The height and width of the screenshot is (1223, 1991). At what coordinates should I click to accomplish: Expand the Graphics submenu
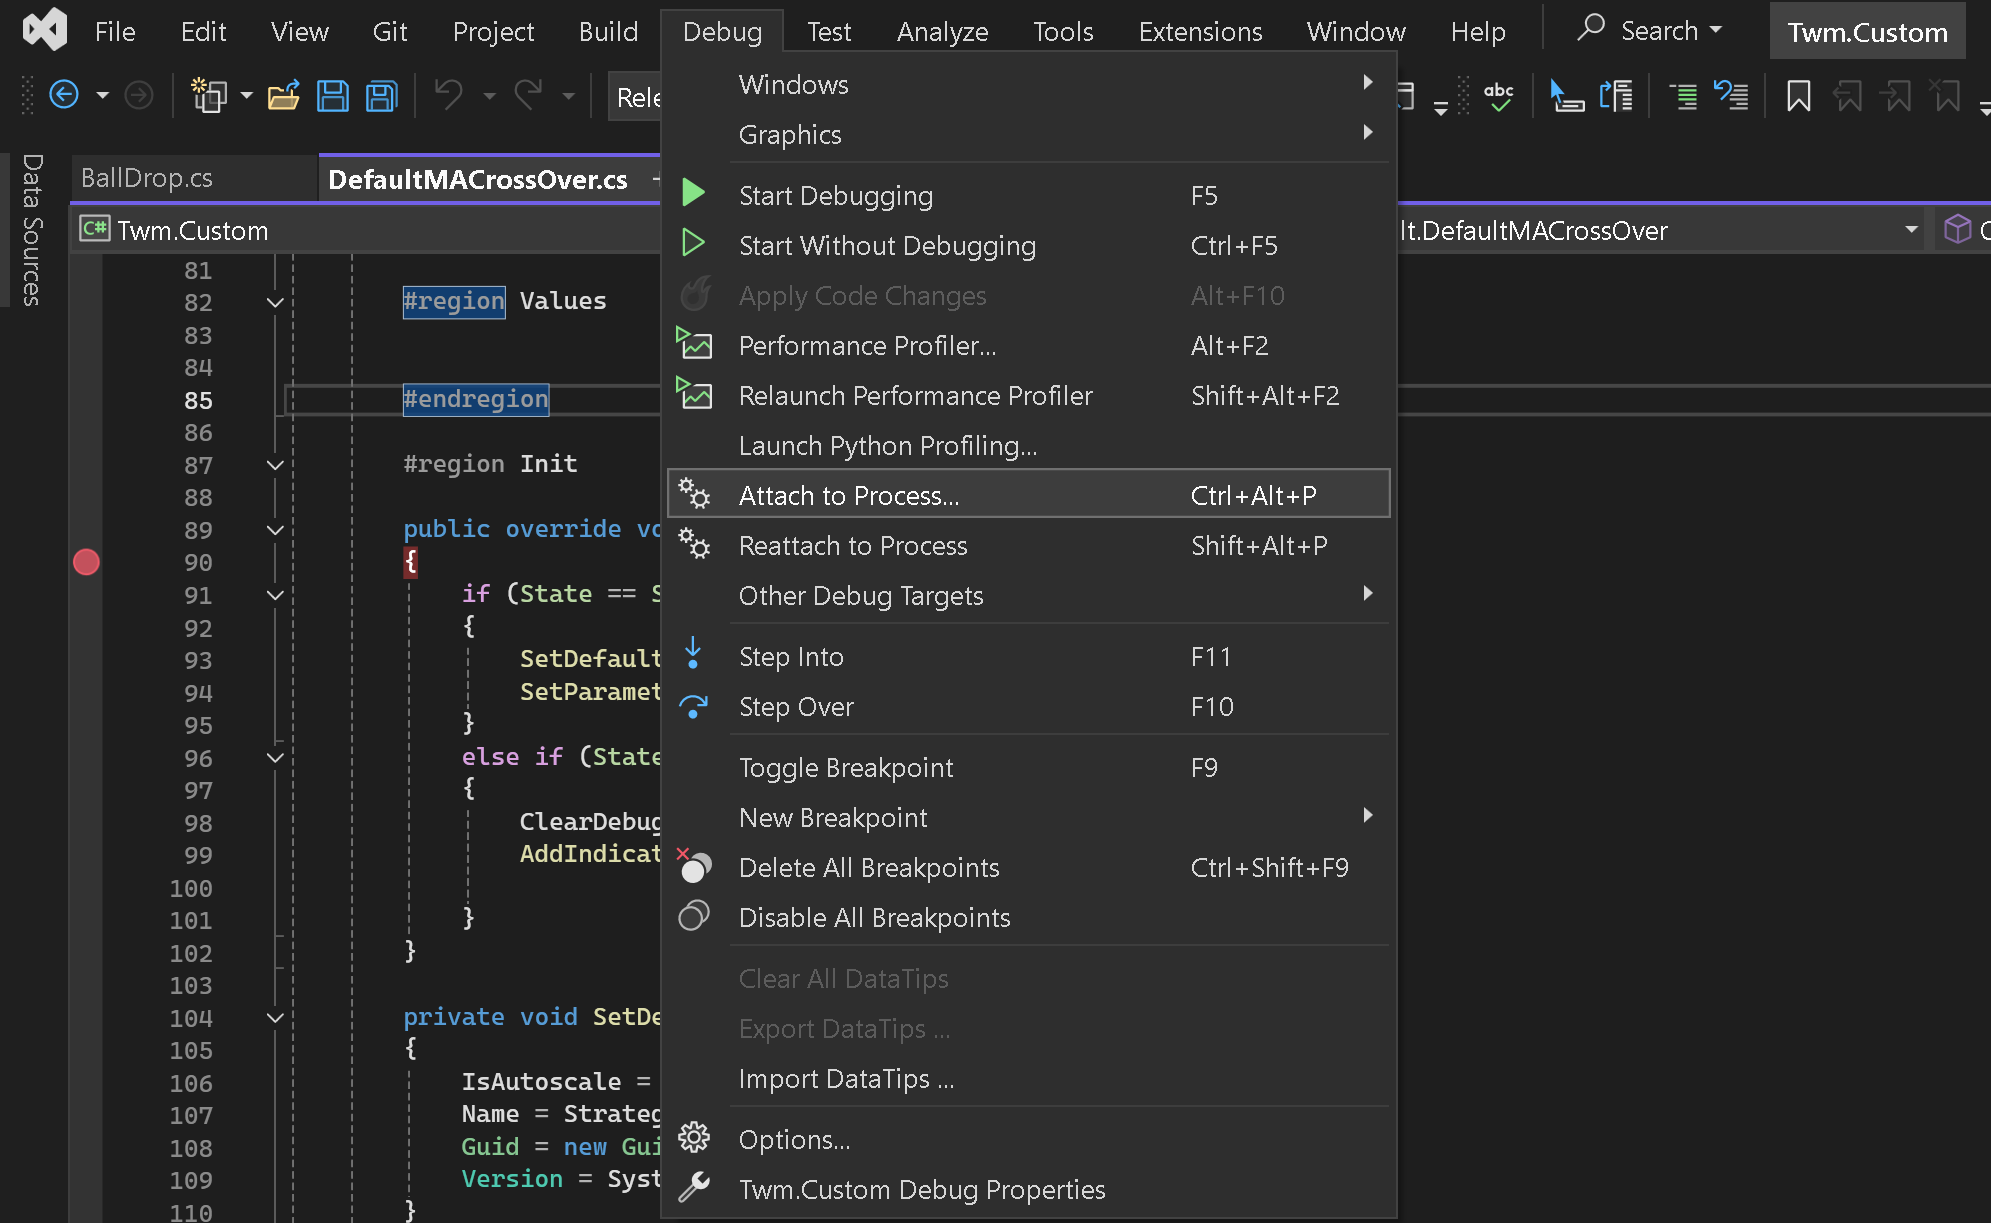pos(1028,135)
